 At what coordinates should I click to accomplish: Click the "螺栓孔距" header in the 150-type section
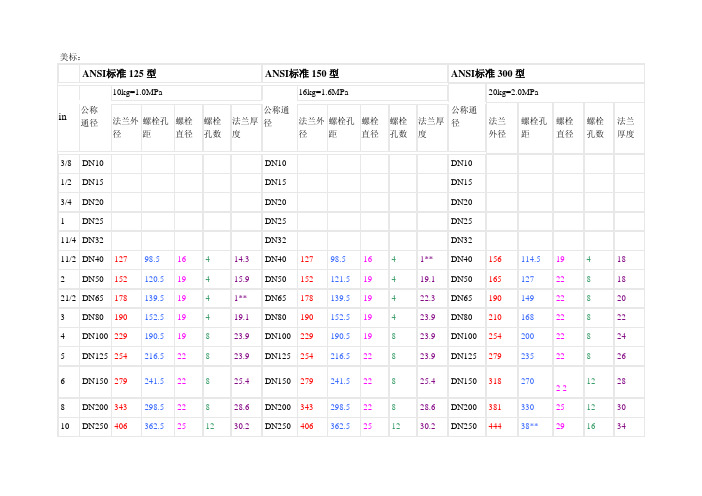(342, 128)
